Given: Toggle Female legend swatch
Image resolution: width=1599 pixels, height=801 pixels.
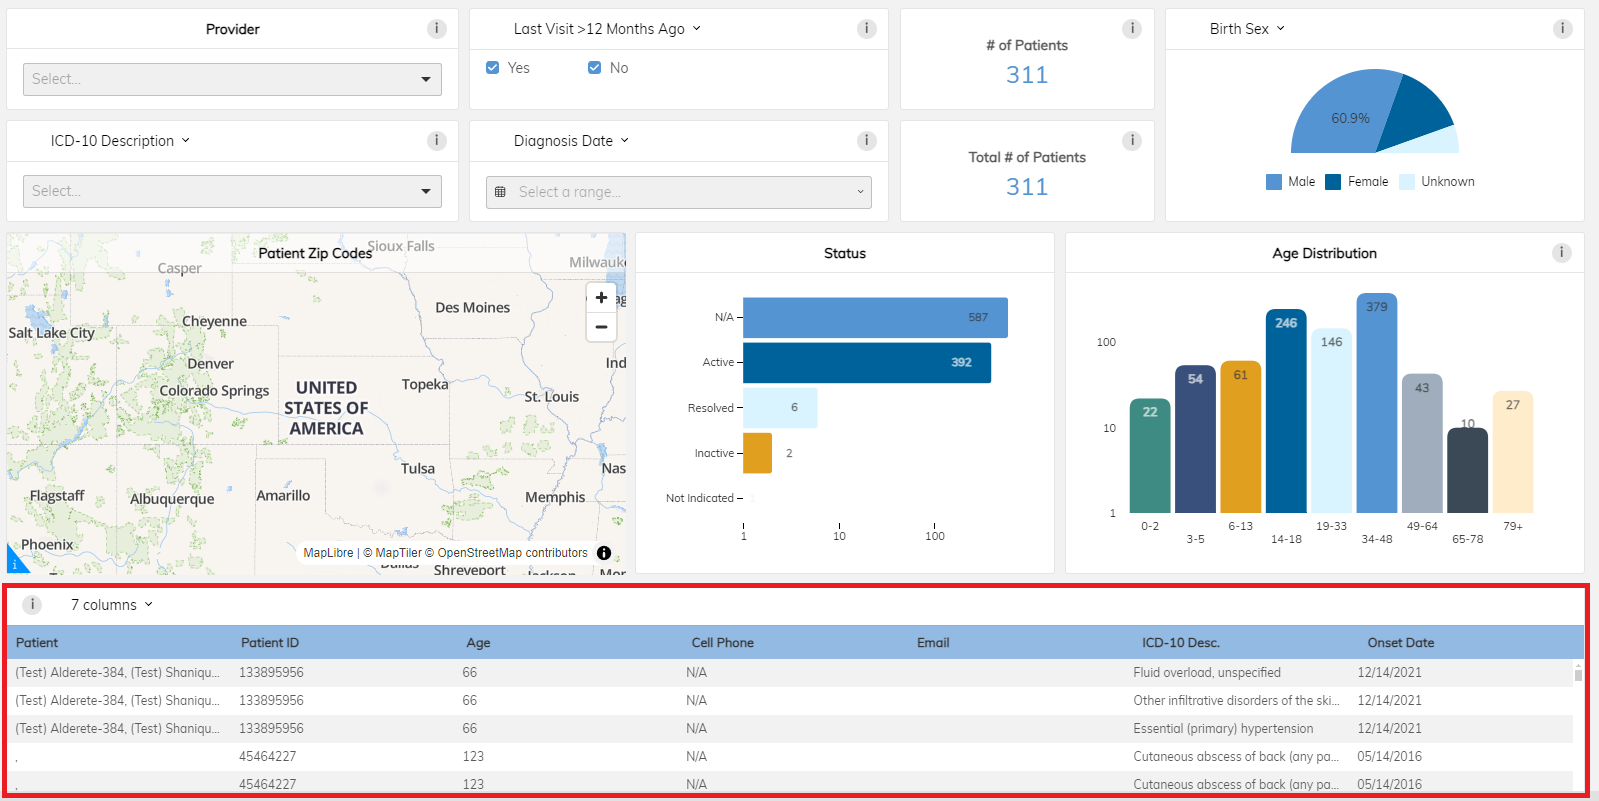Looking at the screenshot, I should [1333, 182].
